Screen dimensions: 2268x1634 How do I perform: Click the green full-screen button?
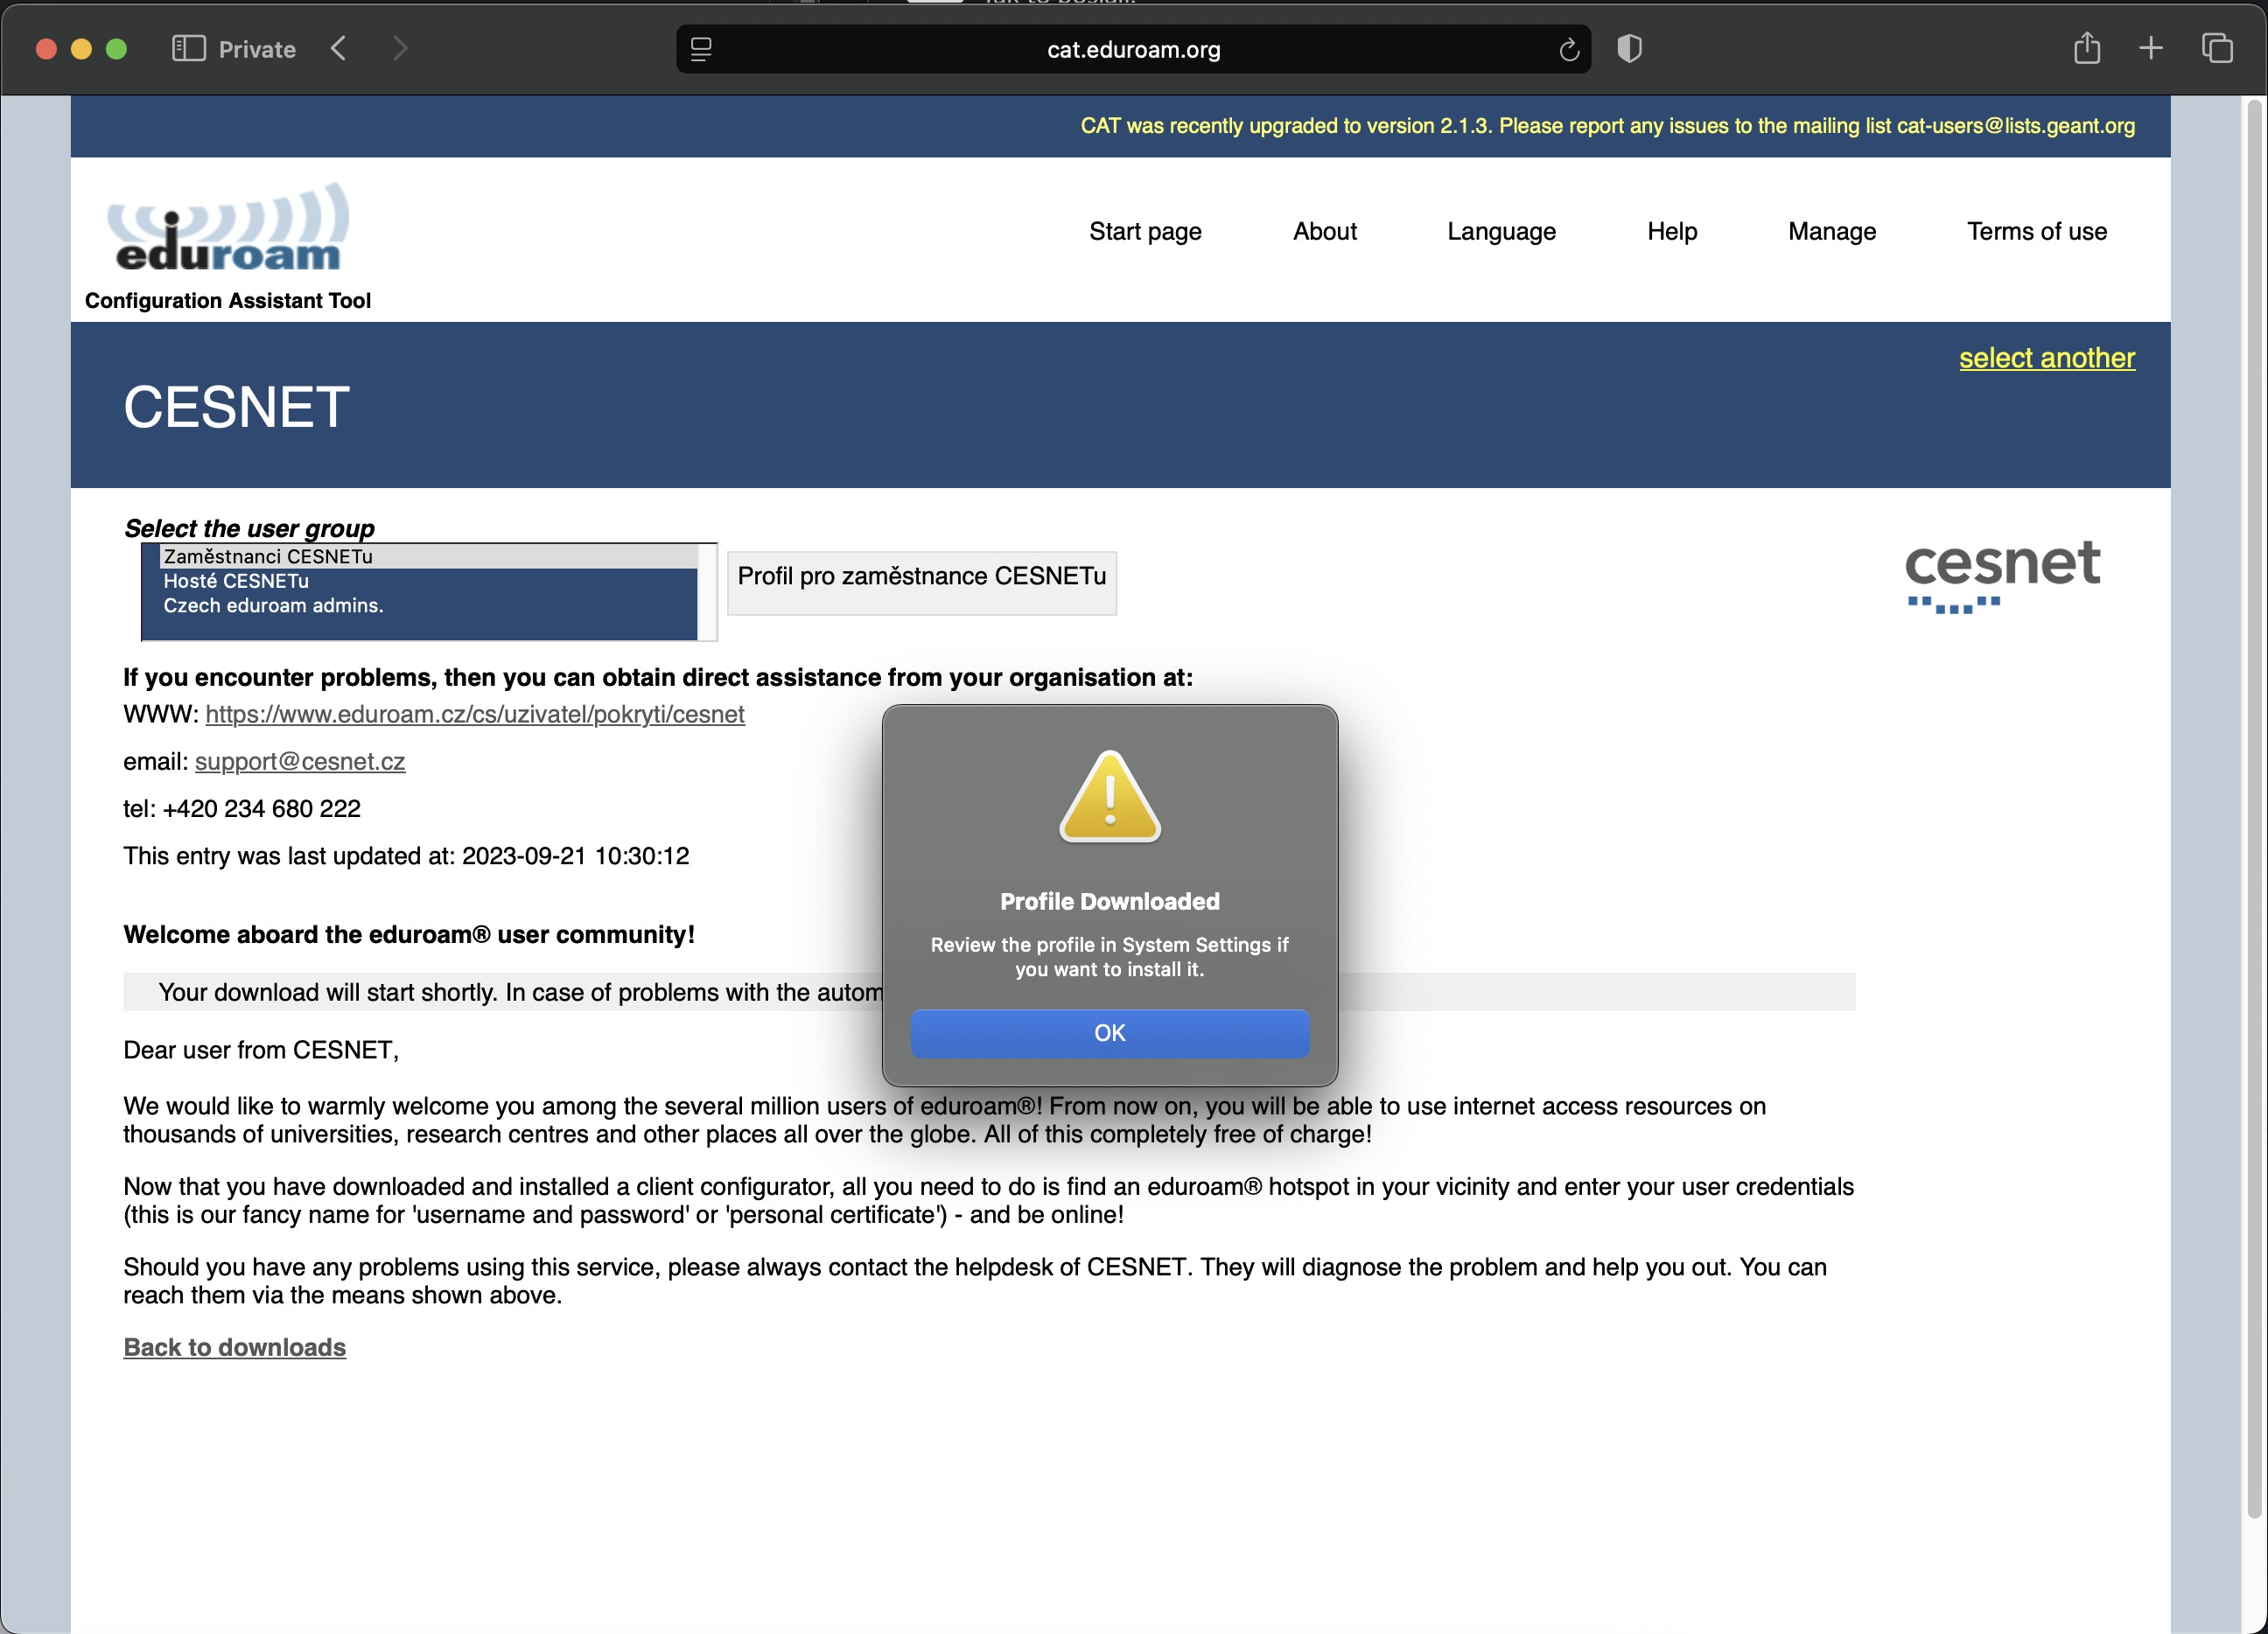click(x=116, y=49)
